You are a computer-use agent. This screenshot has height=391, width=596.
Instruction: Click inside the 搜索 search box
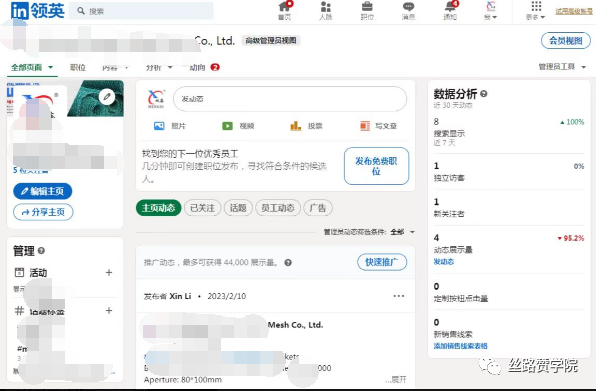(x=141, y=11)
